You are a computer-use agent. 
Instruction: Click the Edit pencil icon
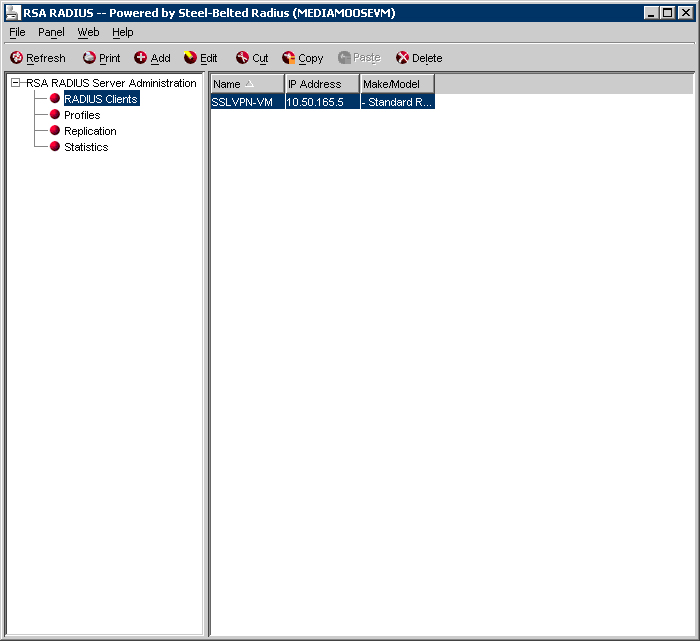[190, 58]
